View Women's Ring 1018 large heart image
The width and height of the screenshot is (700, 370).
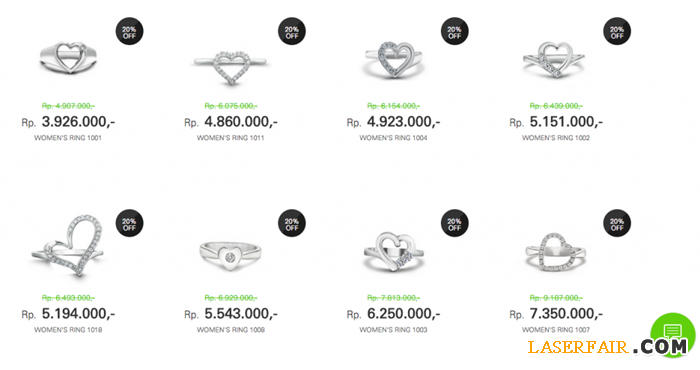(x=68, y=246)
